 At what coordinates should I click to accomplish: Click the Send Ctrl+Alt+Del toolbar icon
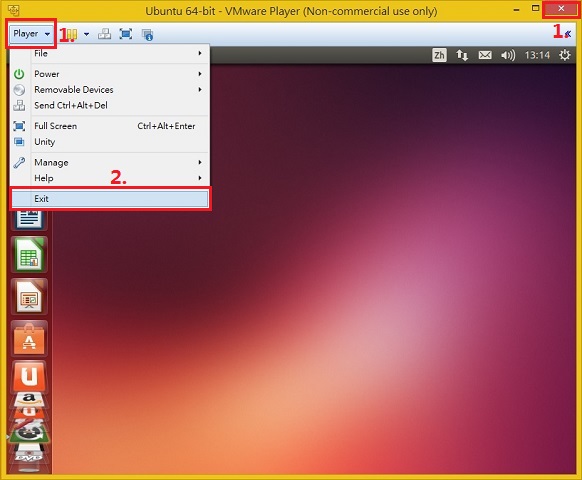(104, 34)
